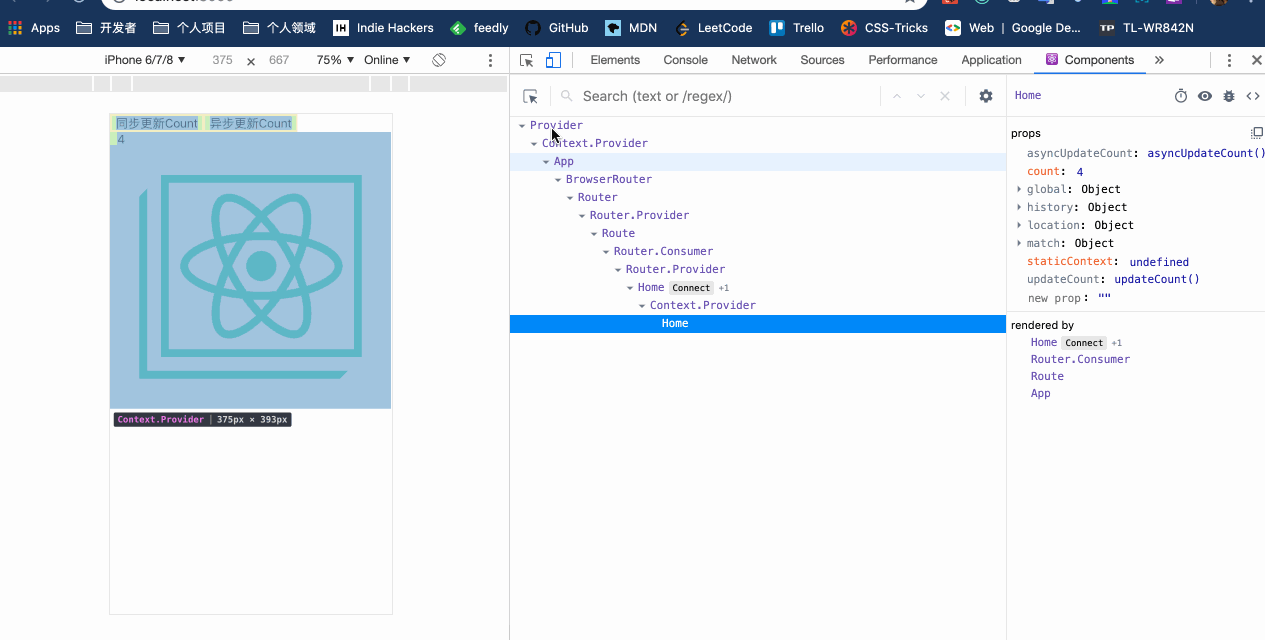Screen dimensions: 1265x640
Task: Click the rotate device orientation icon
Action: tap(439, 60)
